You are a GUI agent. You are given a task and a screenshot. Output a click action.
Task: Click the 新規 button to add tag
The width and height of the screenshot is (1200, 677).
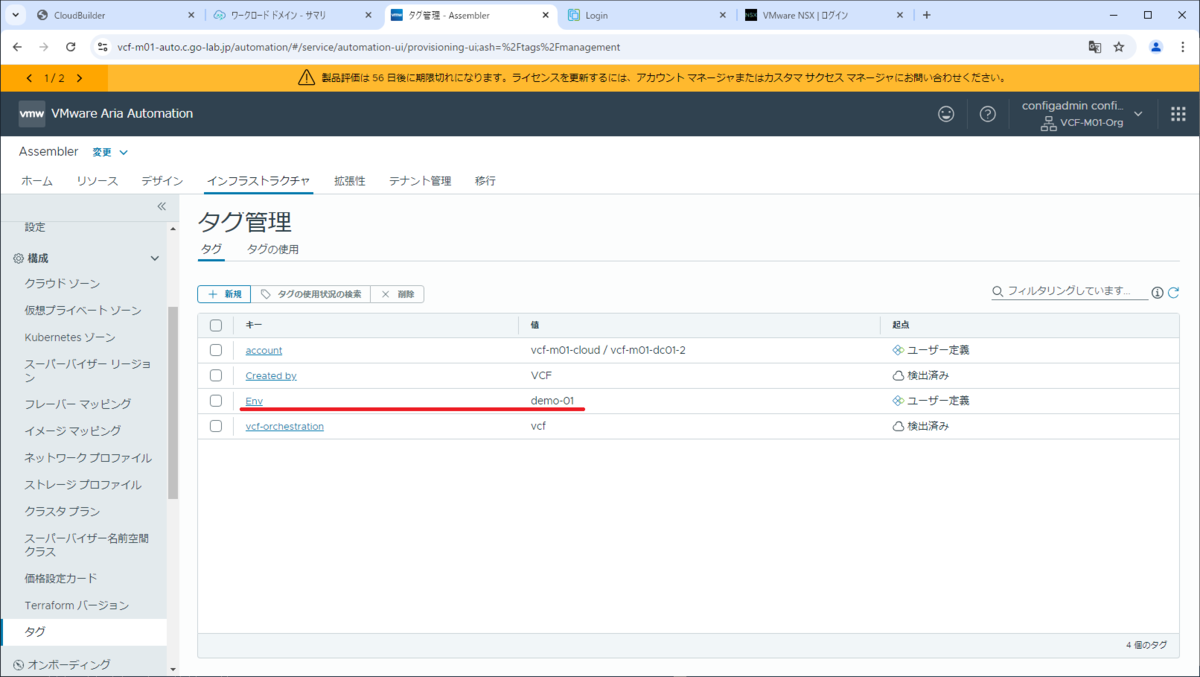(224, 294)
